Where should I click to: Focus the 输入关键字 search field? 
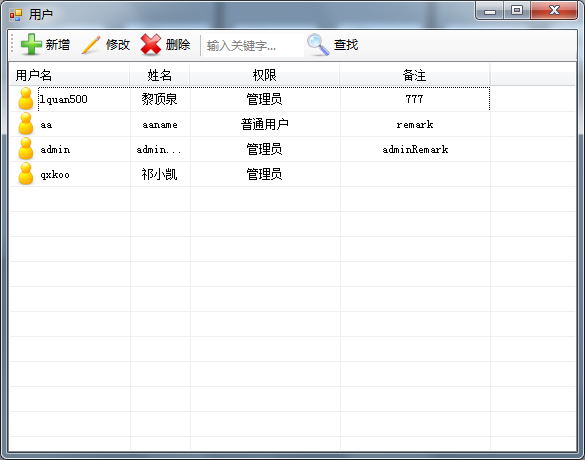(x=253, y=46)
